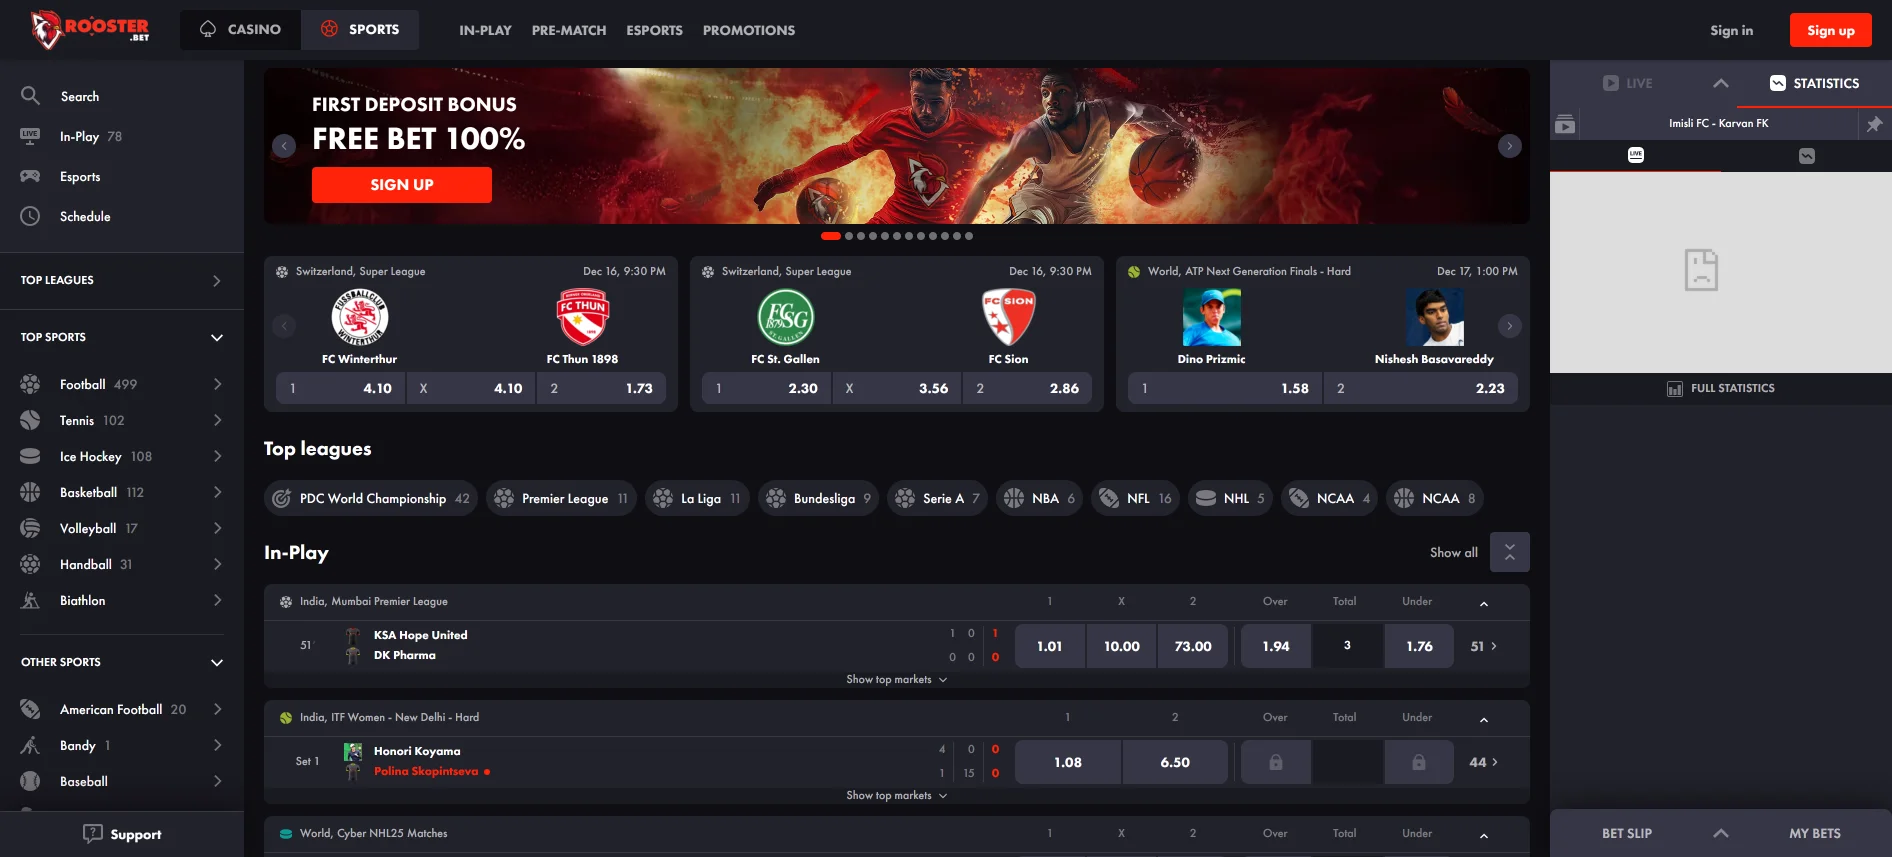Select Bandy in Other Sports

click(122, 745)
